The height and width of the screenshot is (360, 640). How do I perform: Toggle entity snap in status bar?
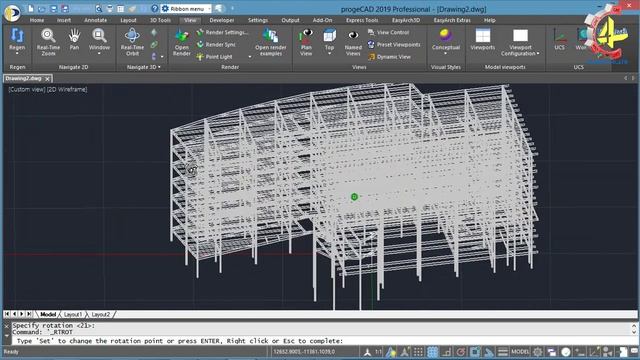tap(475, 351)
